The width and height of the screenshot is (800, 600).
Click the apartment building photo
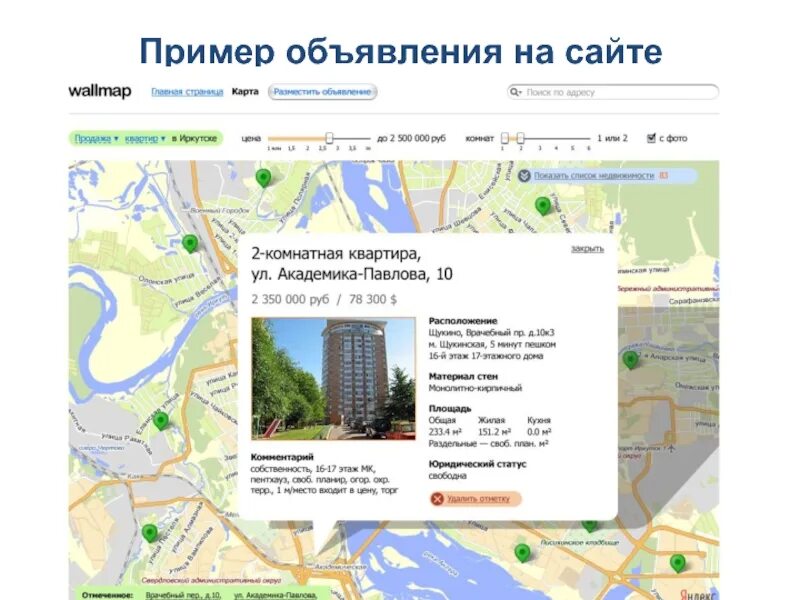point(333,379)
